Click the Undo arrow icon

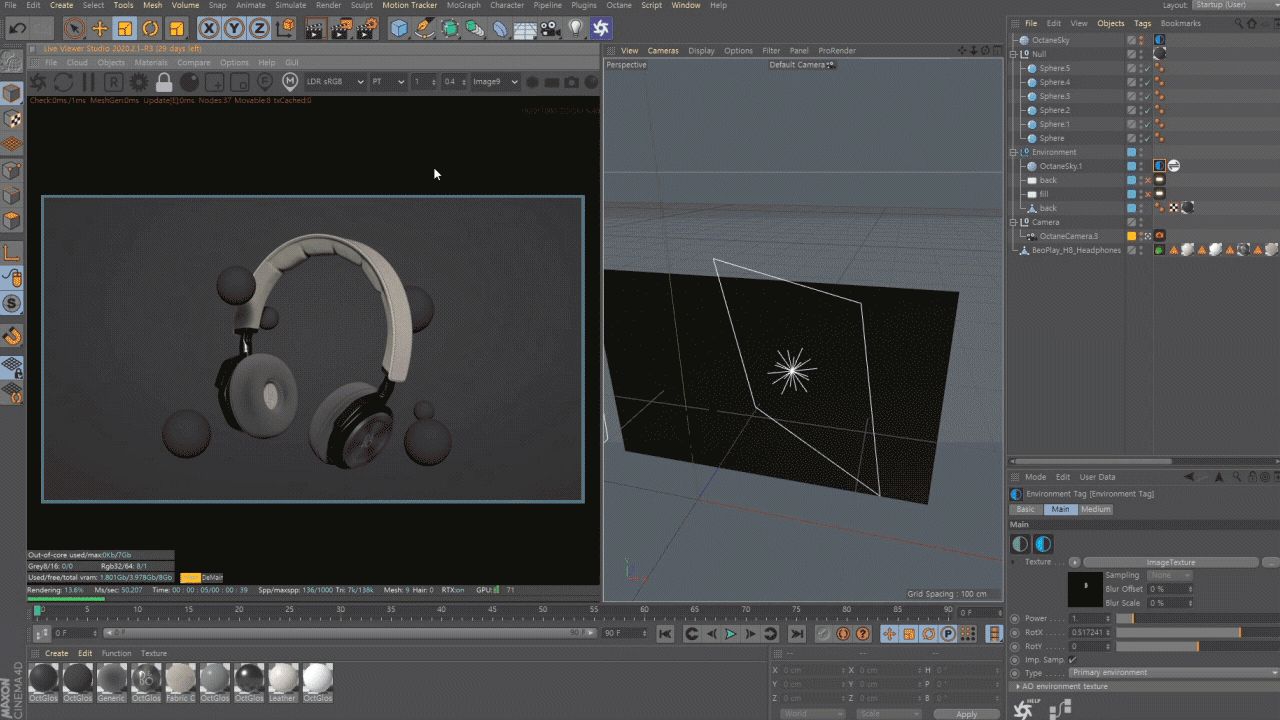pyautogui.click(x=17, y=29)
